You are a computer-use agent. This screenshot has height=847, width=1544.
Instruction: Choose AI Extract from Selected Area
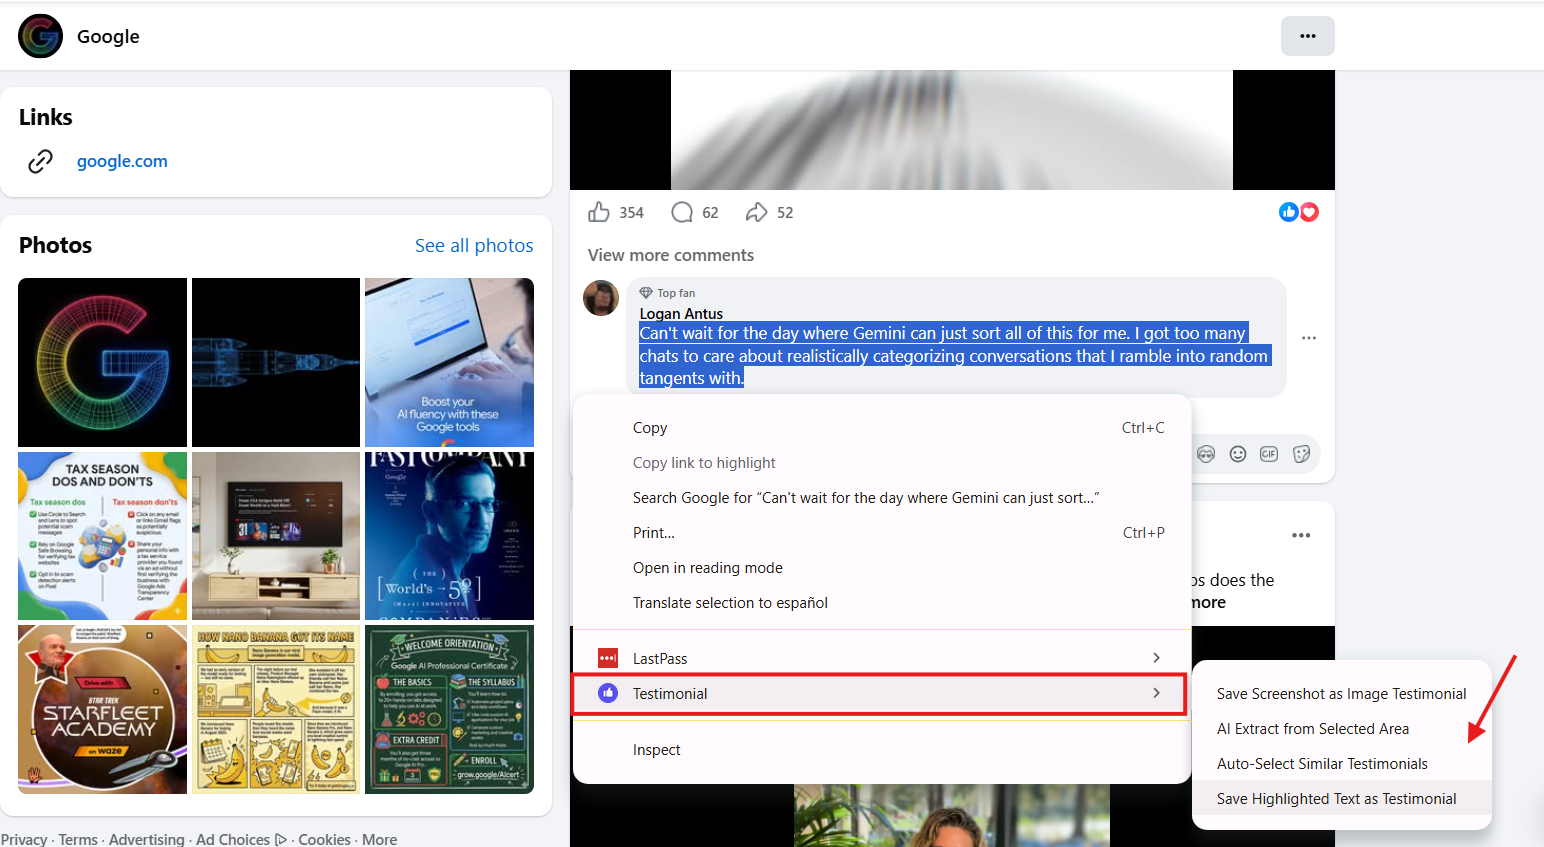(x=1312, y=729)
